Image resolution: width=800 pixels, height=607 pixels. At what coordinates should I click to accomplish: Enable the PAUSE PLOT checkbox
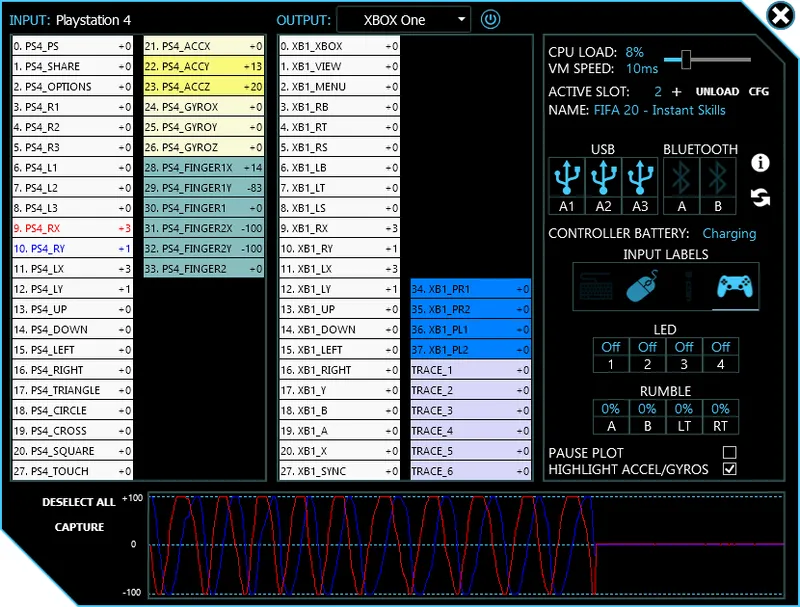[x=729, y=452]
